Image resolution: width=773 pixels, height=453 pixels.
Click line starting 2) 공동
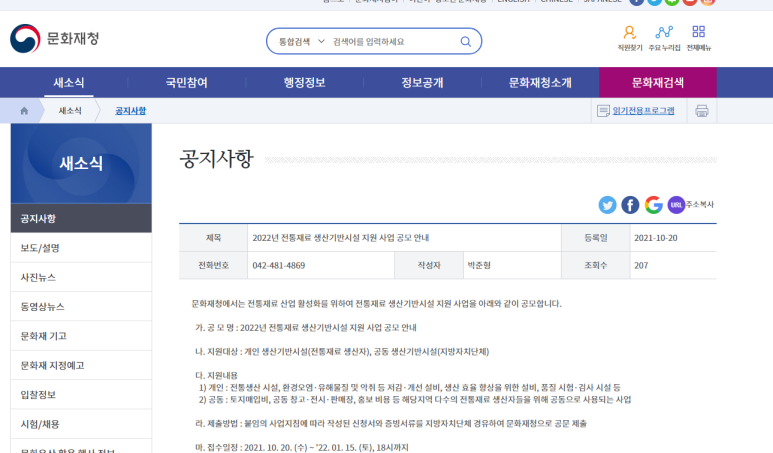point(415,399)
